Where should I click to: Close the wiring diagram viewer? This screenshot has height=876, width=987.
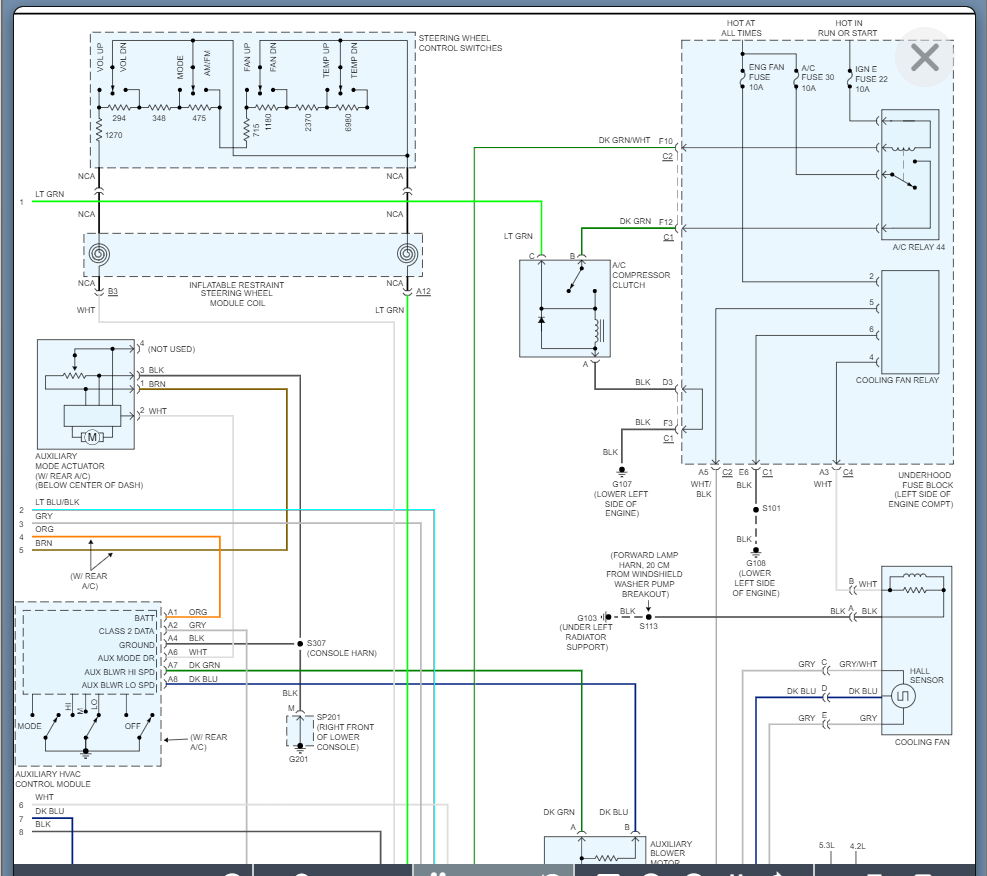[x=924, y=58]
